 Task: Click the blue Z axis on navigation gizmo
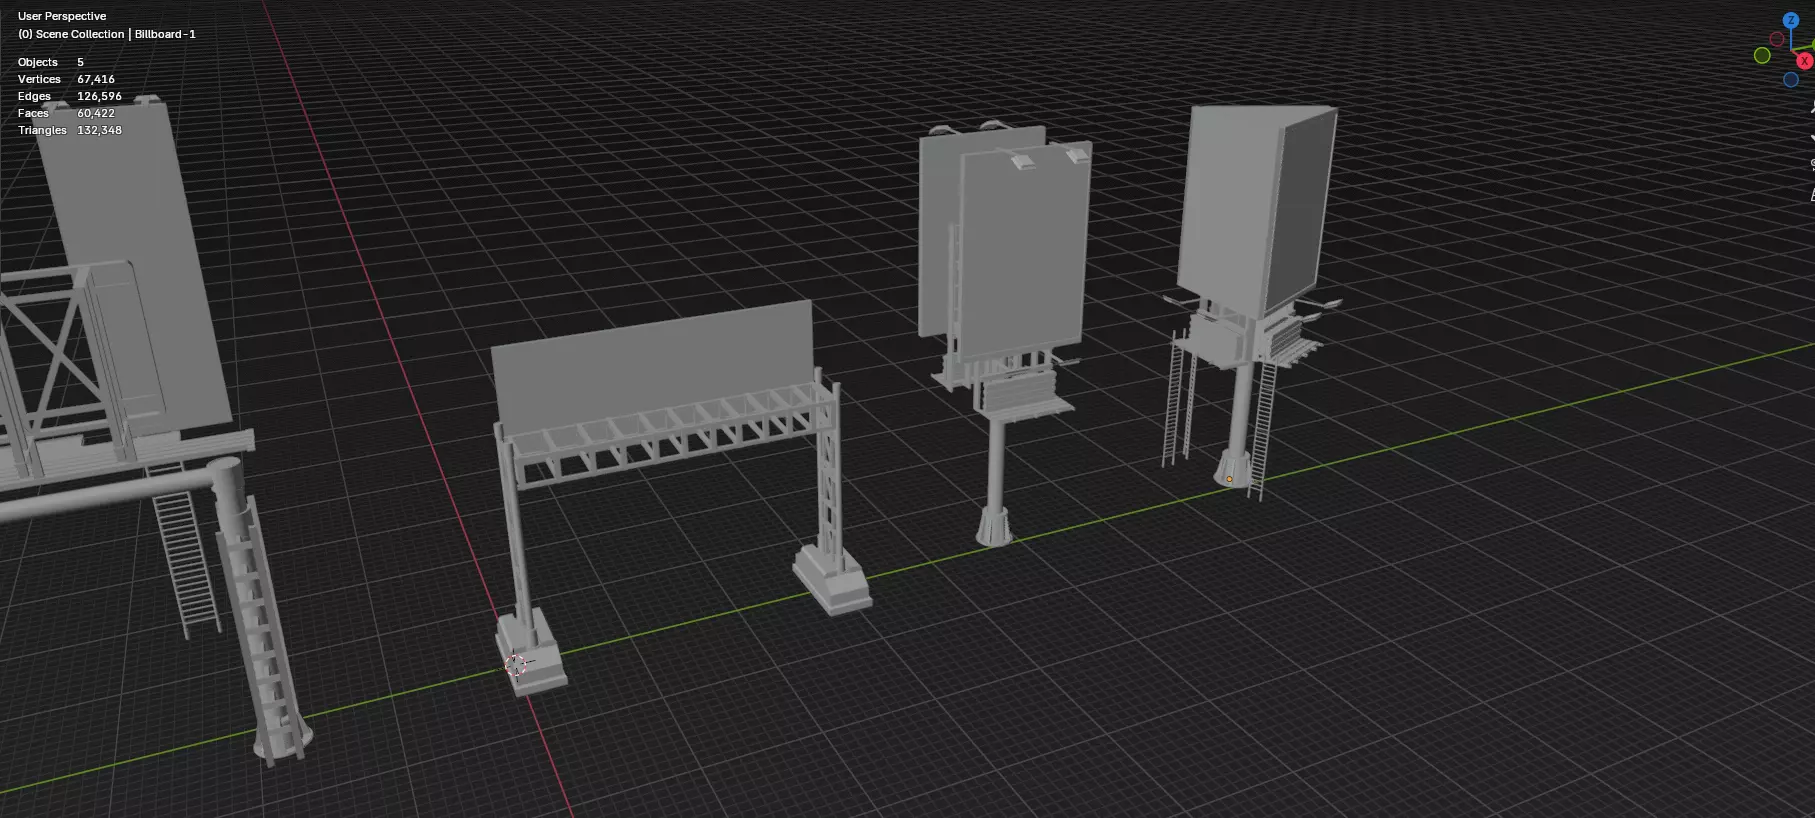1791,20
